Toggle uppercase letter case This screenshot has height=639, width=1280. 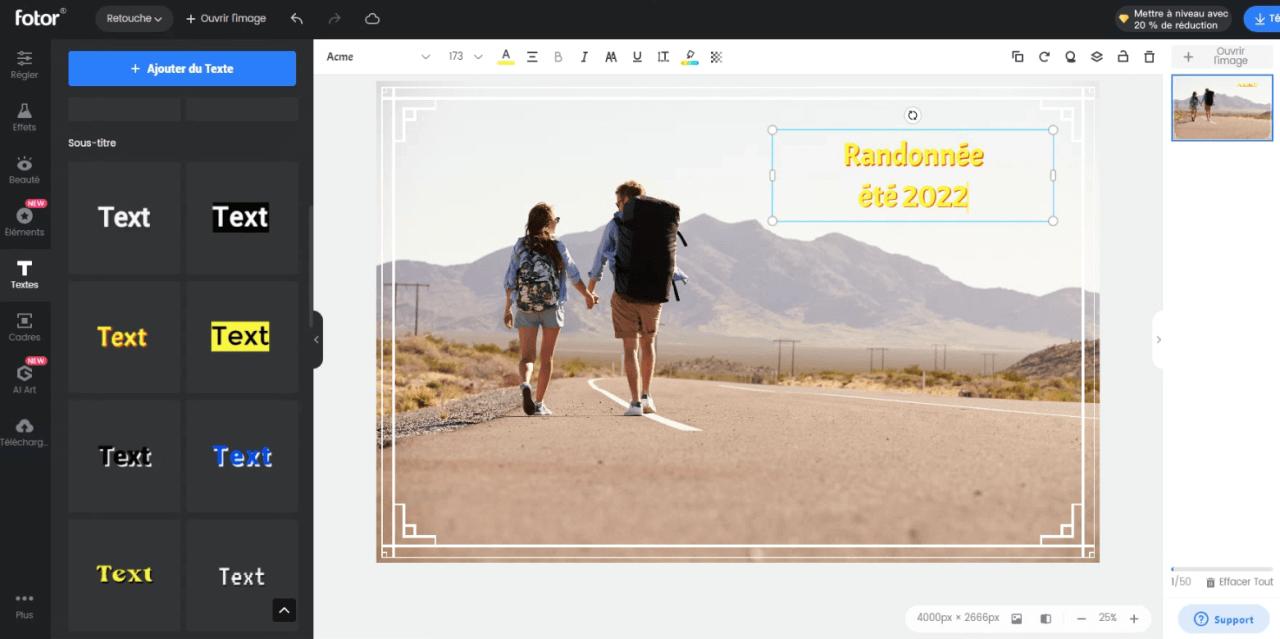[x=611, y=57]
